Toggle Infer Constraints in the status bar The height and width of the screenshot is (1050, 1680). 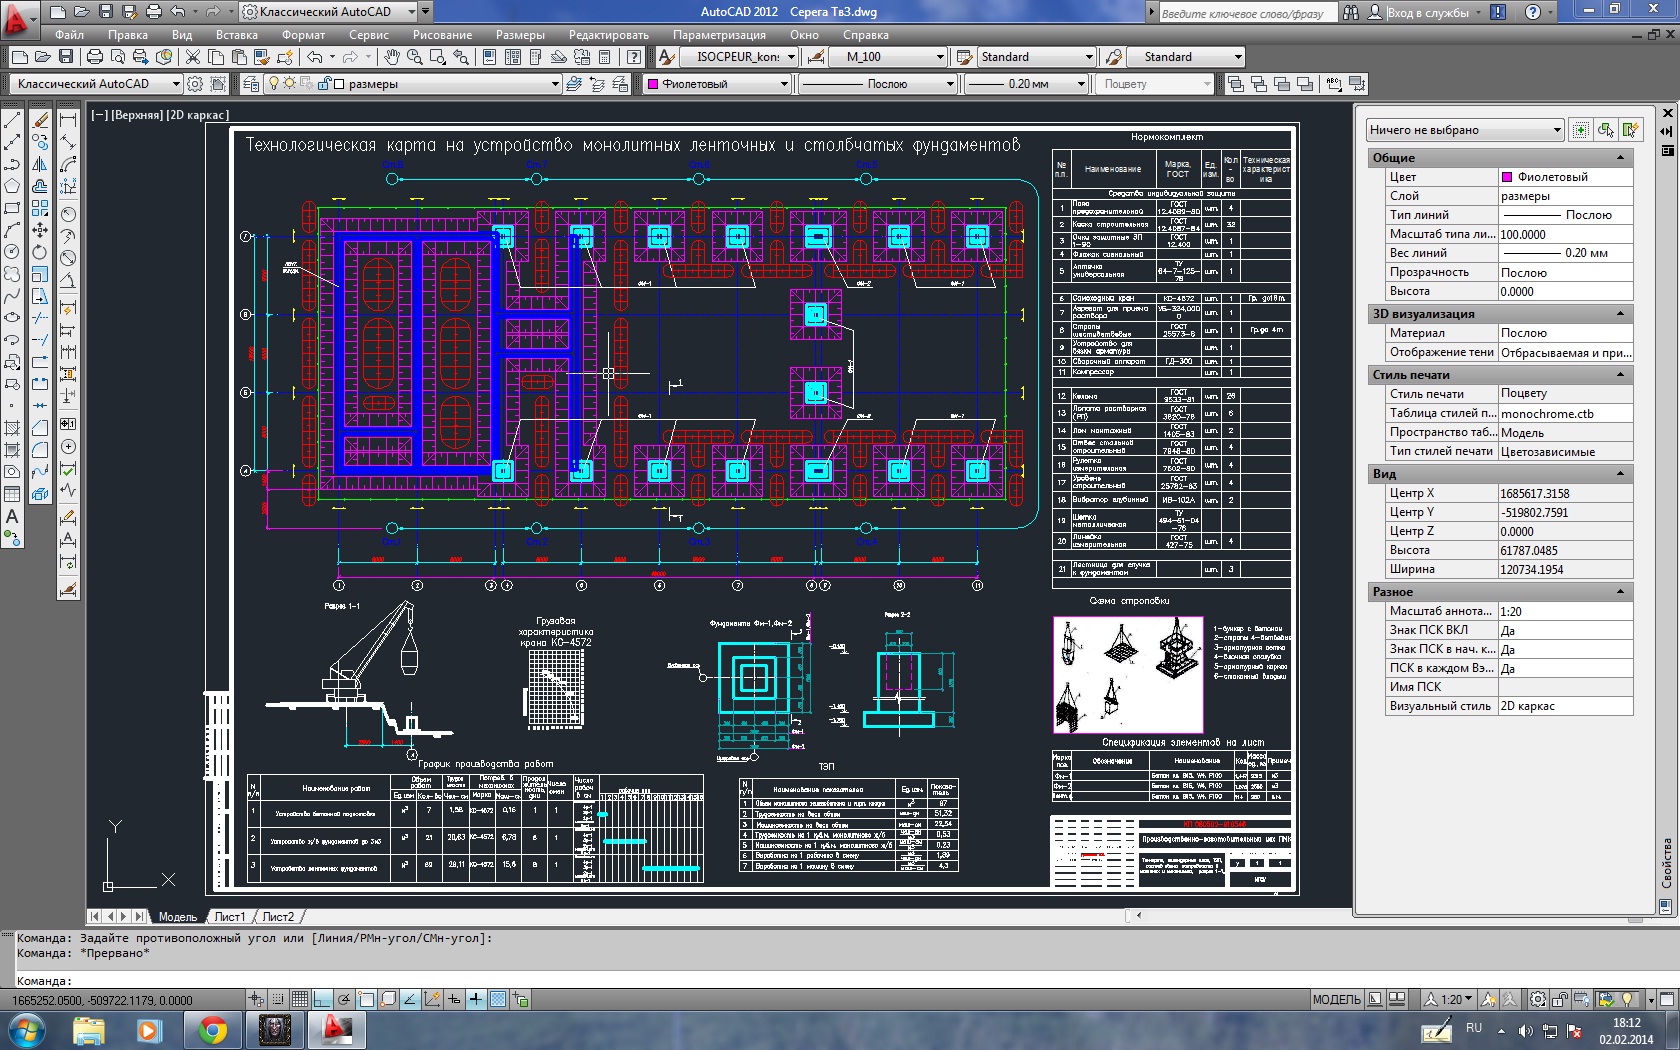(x=256, y=999)
